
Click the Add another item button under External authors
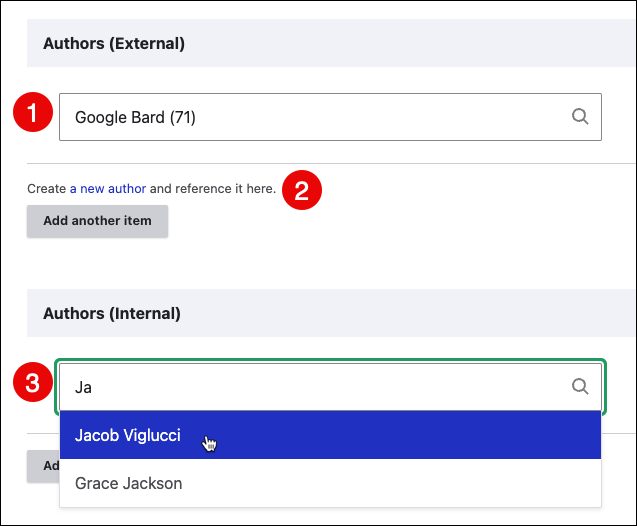(98, 221)
